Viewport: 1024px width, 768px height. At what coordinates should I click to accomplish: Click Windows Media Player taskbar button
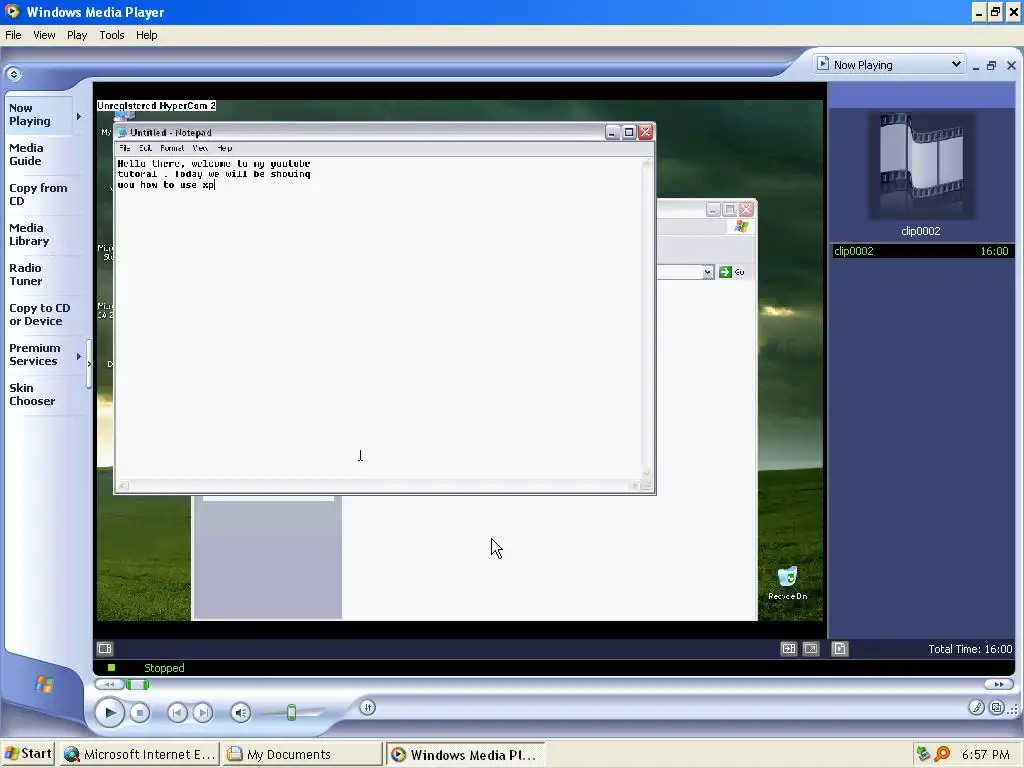(466, 754)
